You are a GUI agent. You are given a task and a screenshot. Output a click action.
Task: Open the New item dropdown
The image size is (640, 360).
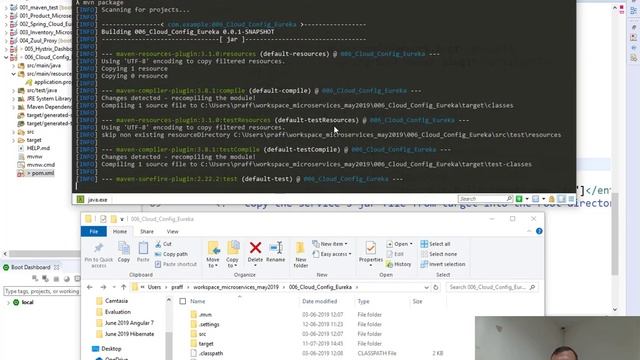point(330,244)
